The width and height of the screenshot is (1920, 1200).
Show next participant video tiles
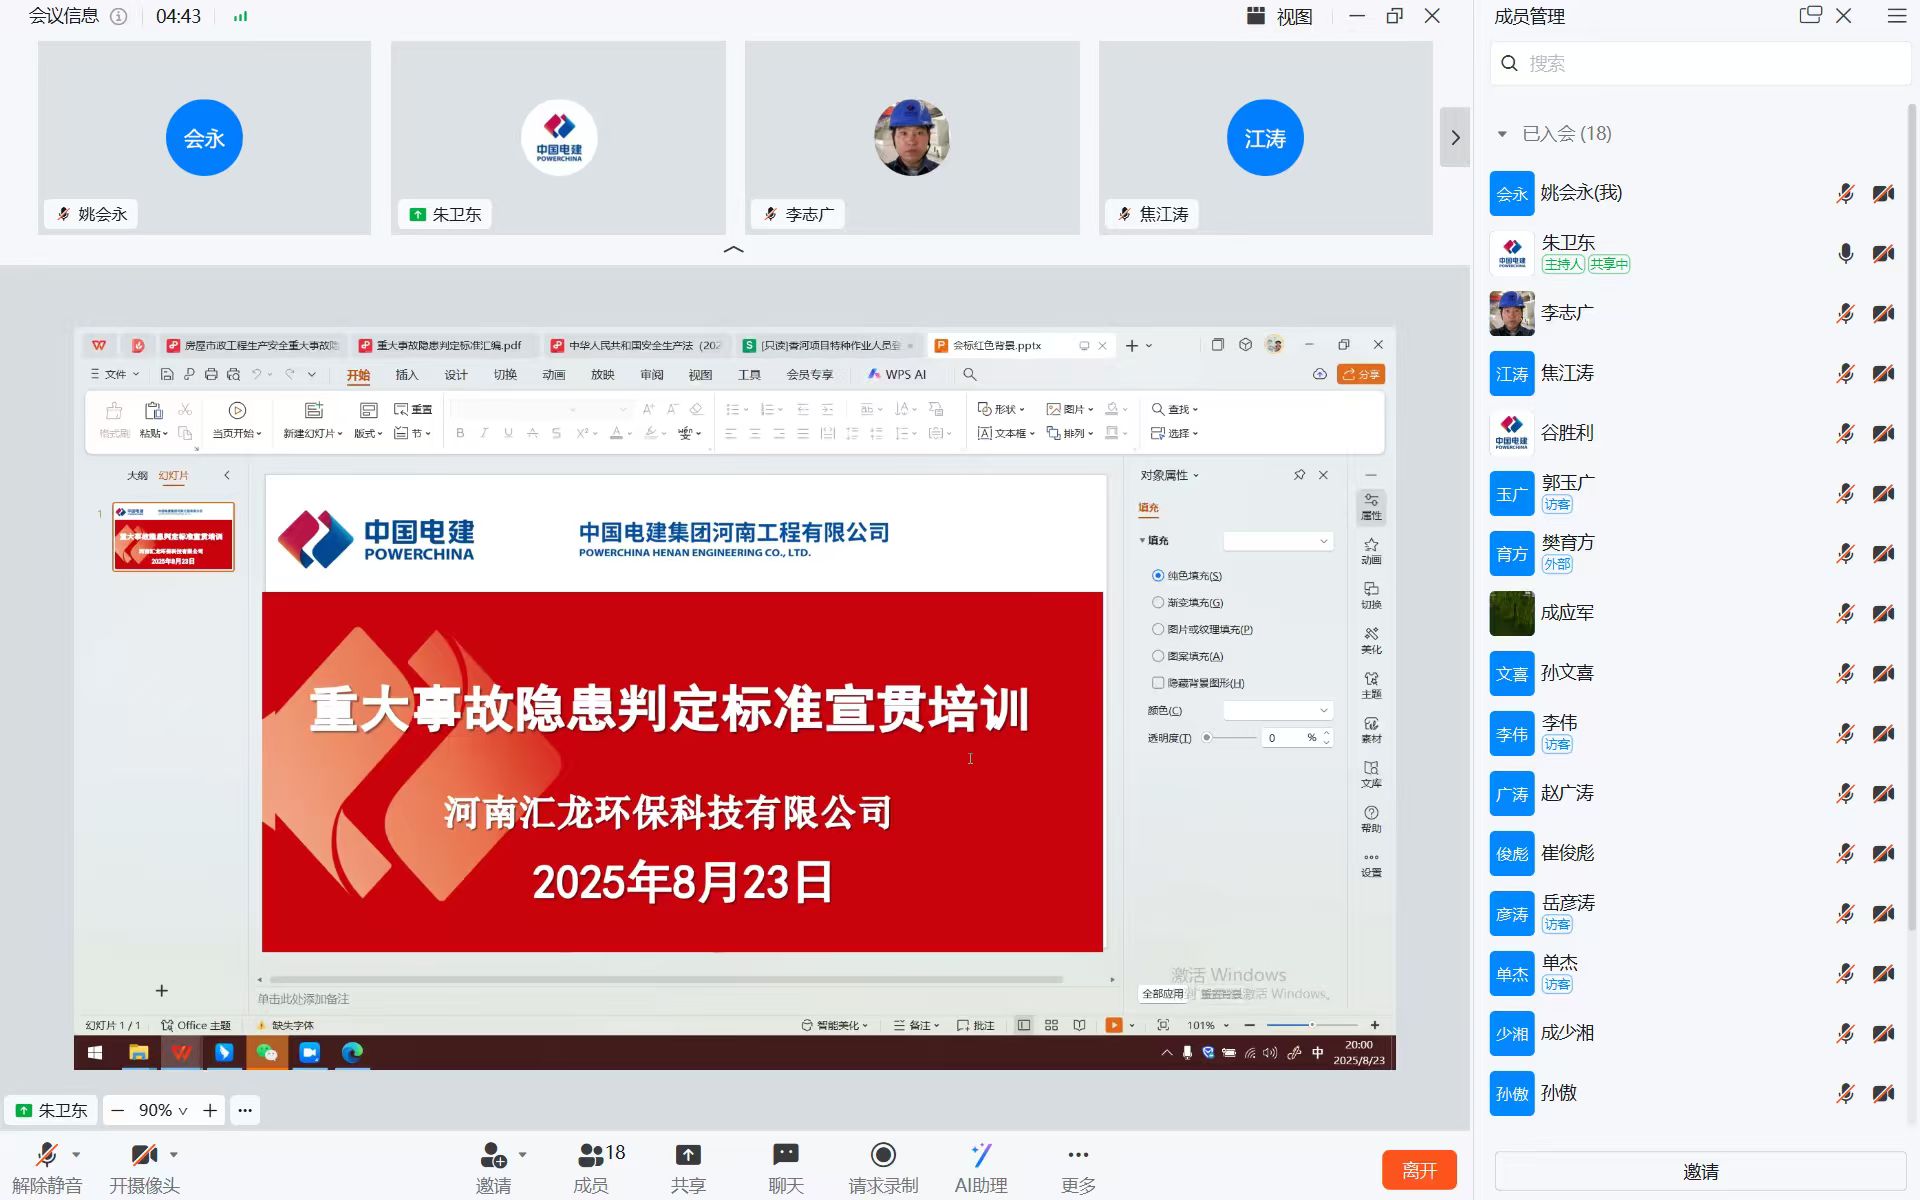point(1455,137)
